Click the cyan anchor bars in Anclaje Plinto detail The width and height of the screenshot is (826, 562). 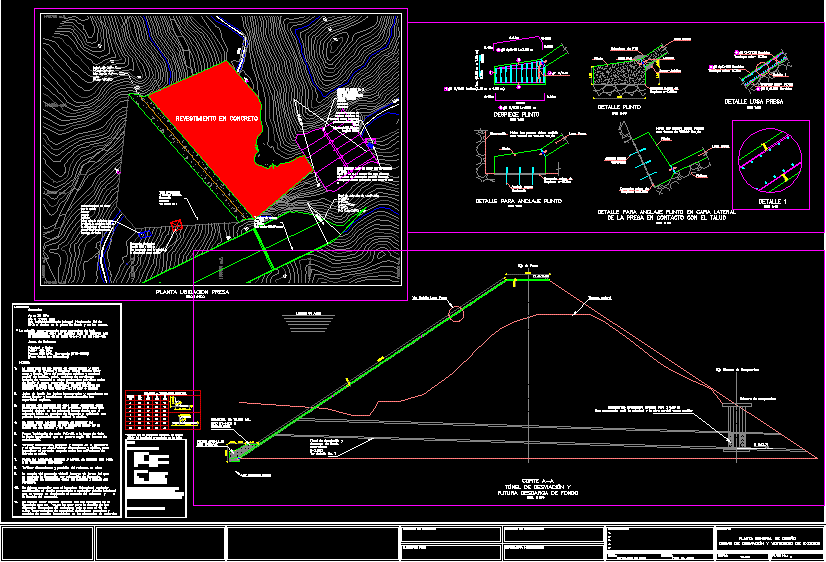tap(519, 176)
